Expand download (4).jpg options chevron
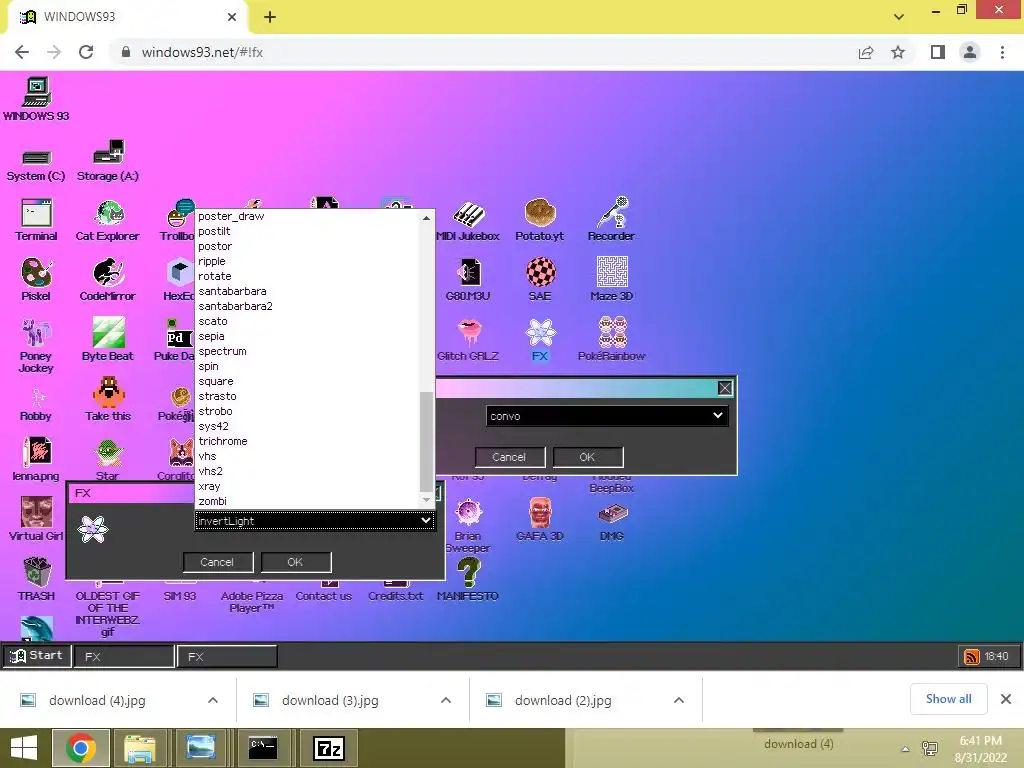This screenshot has height=768, width=1024. [x=213, y=700]
